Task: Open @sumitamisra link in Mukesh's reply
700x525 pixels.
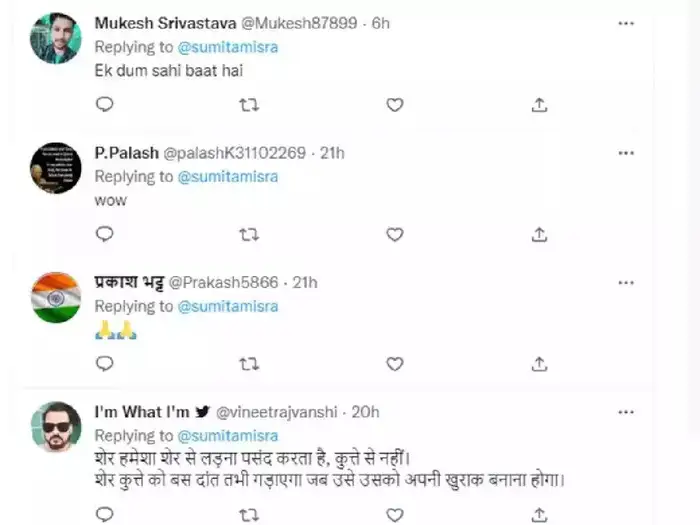Action: (x=228, y=46)
